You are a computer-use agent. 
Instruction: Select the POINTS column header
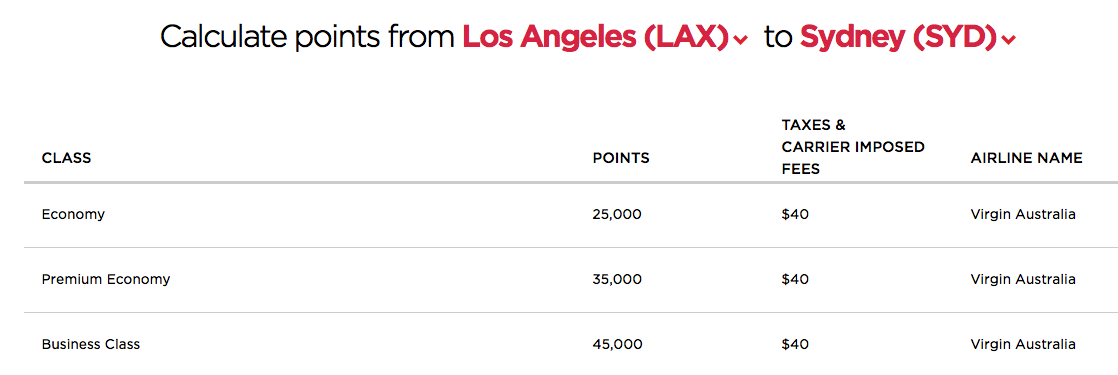coord(621,158)
